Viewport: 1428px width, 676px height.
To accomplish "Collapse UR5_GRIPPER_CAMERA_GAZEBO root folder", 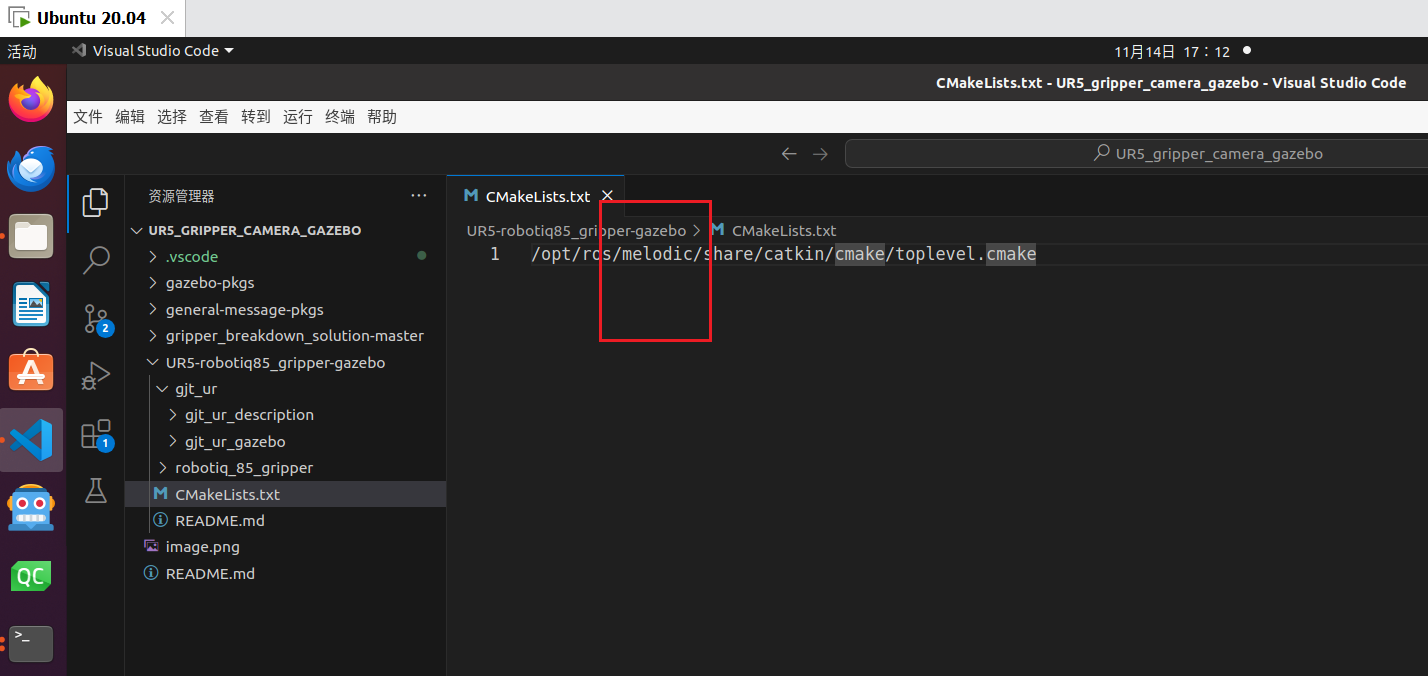I will 138,230.
